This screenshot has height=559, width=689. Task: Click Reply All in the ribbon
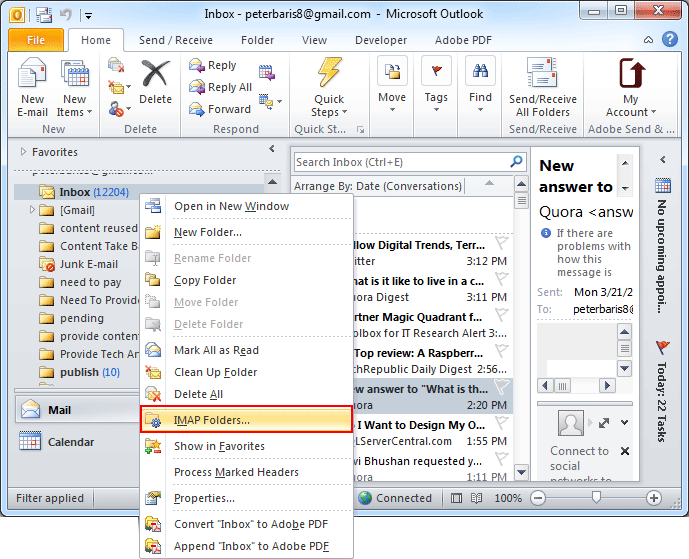pos(221,87)
